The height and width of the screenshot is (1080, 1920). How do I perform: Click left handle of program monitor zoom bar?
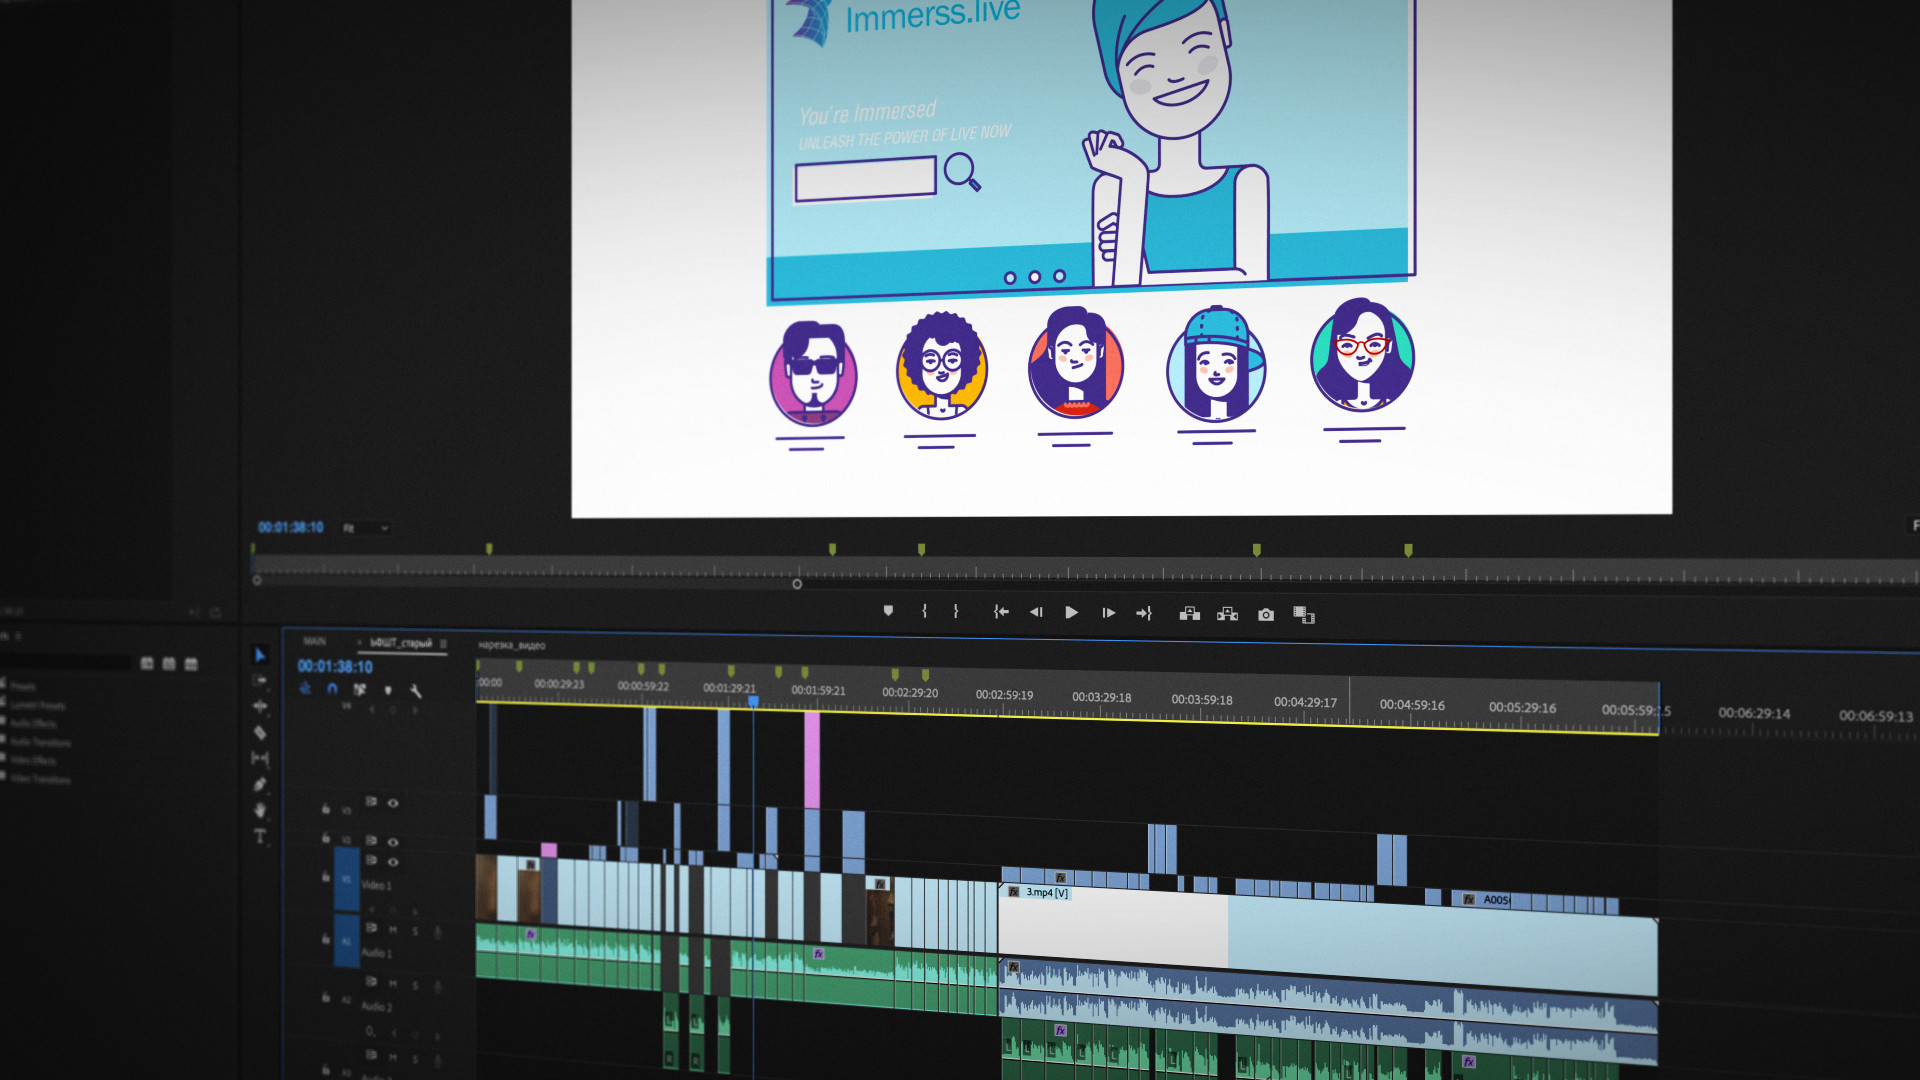point(257,580)
